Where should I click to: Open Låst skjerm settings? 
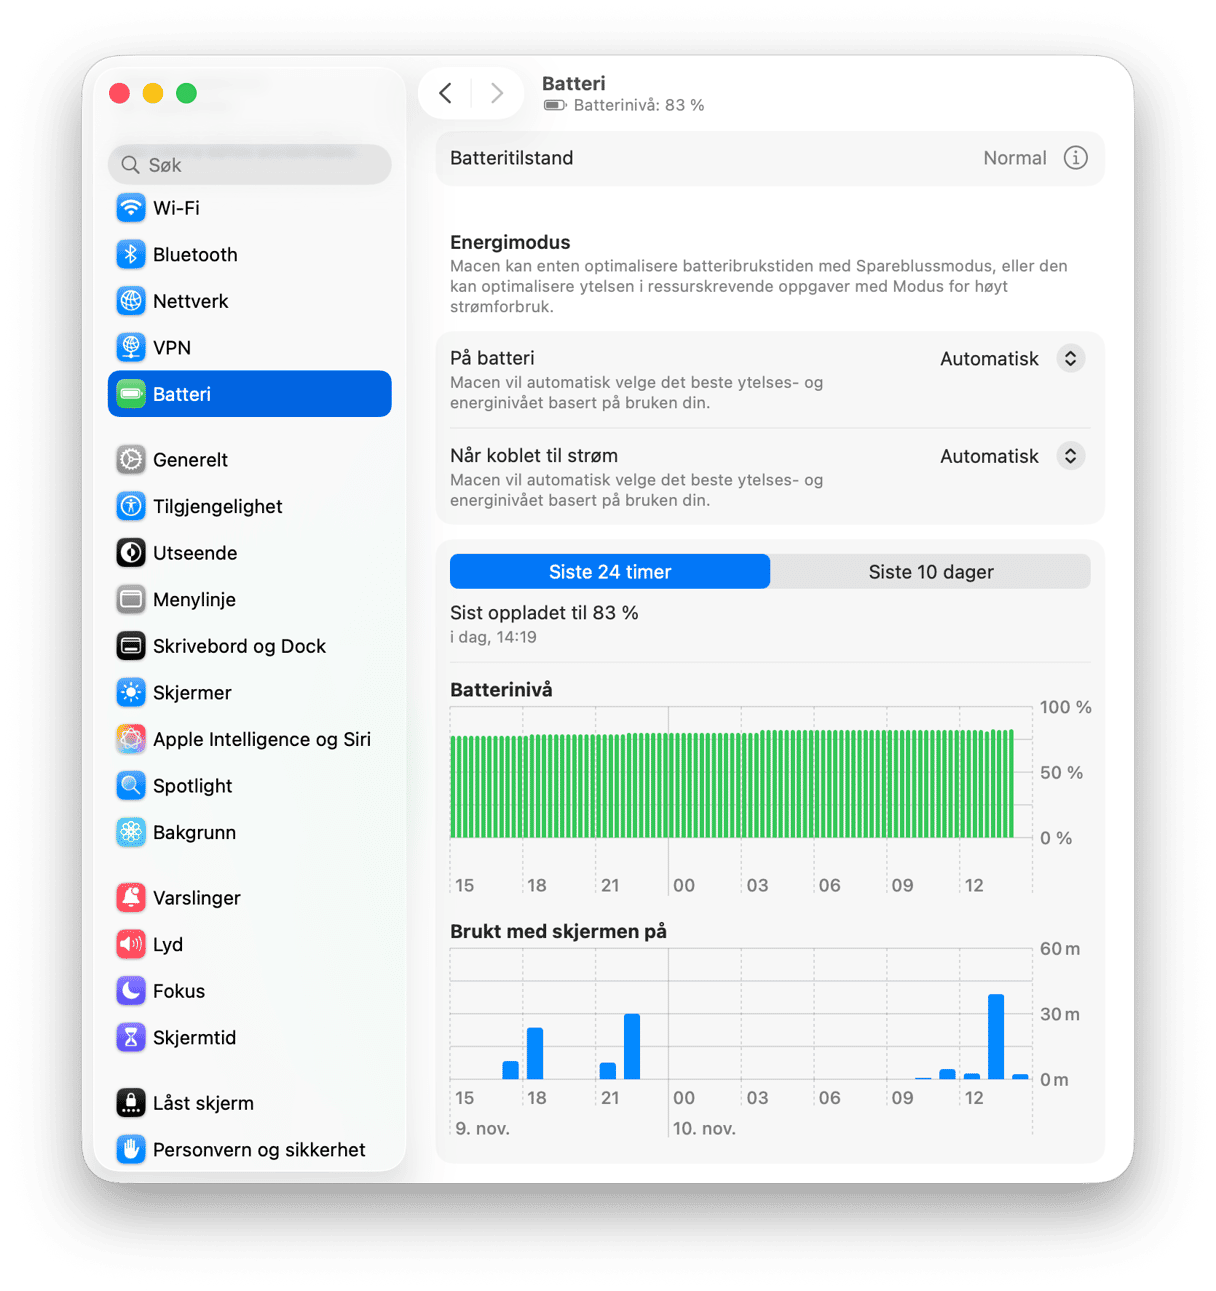tap(249, 1103)
